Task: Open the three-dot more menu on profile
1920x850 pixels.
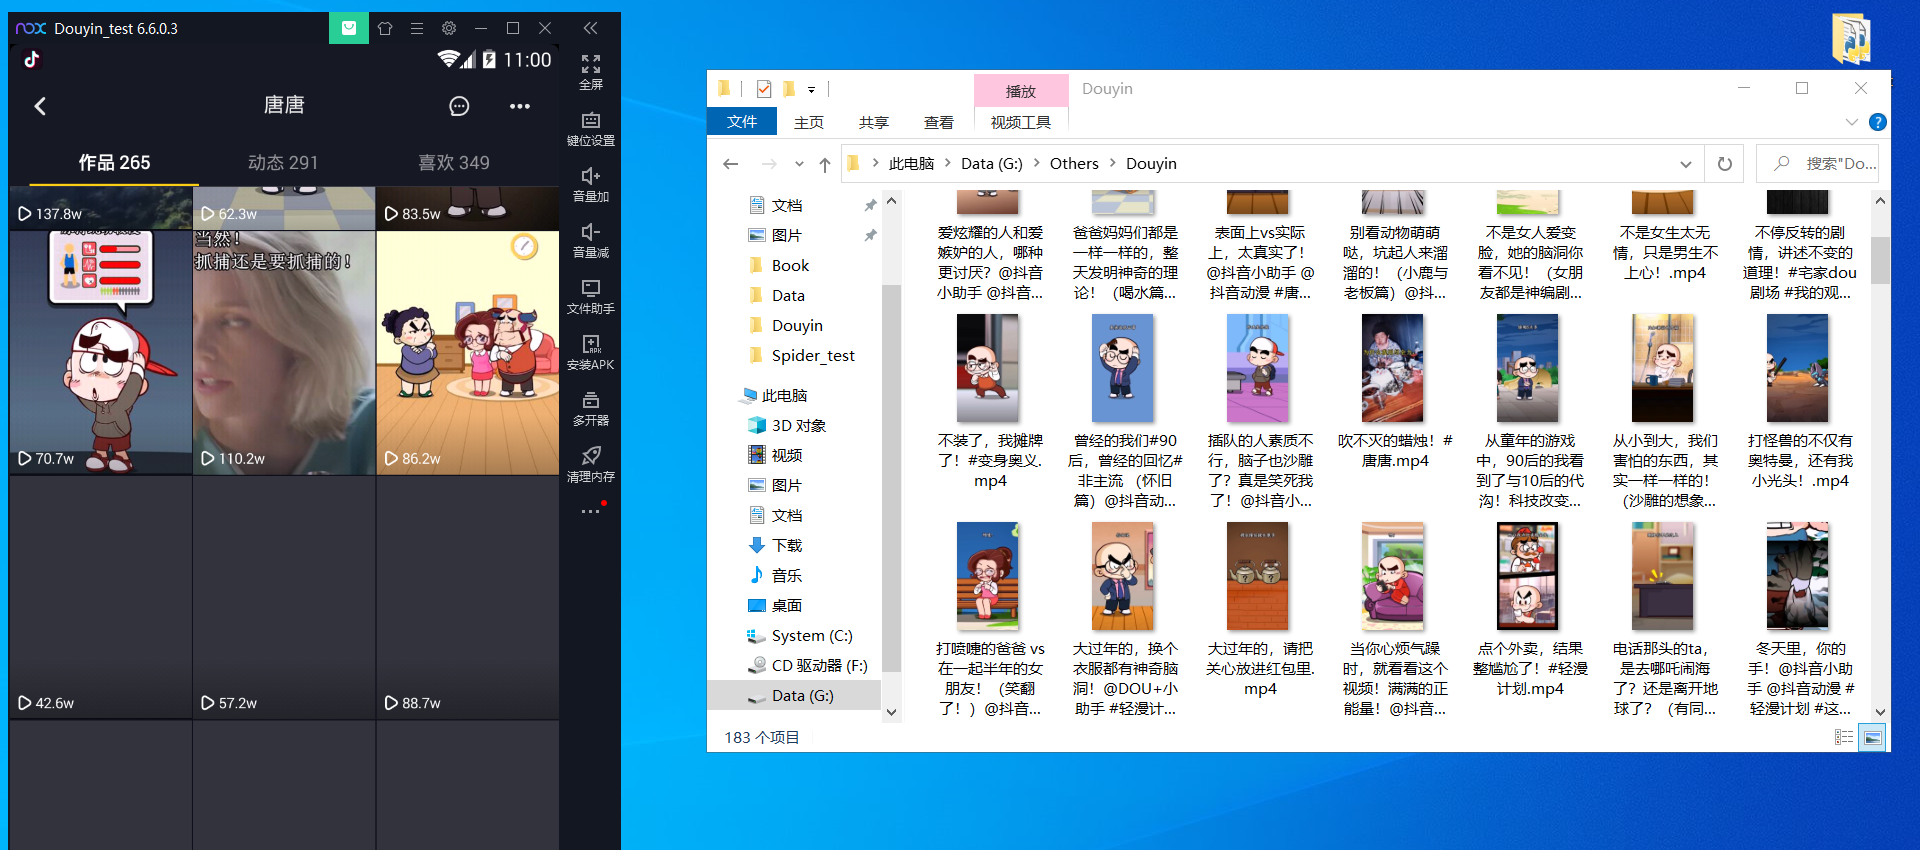Action: [x=520, y=106]
